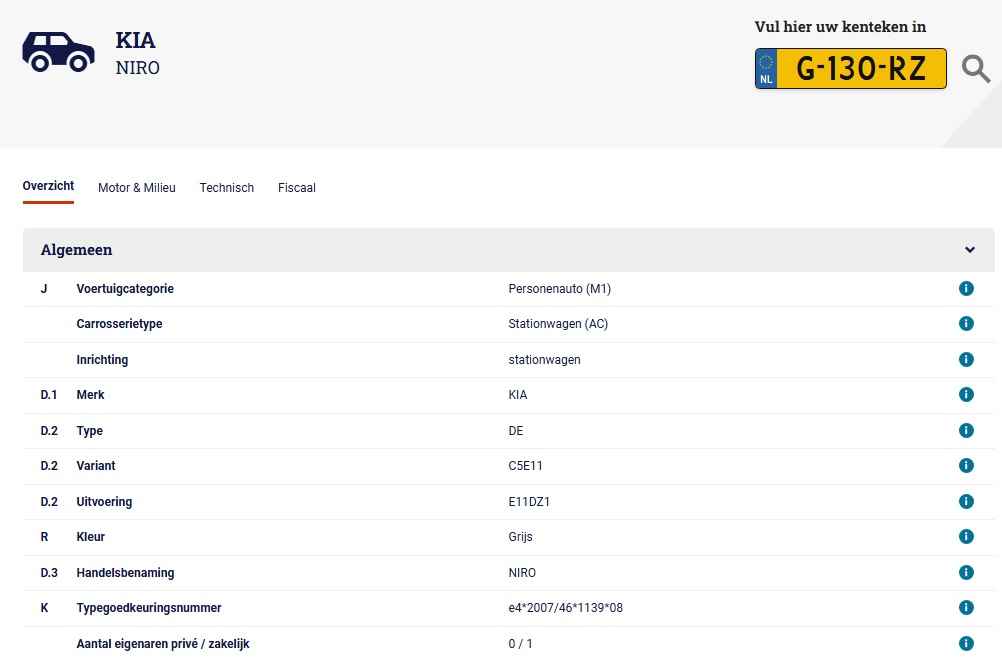Viewport: 1002px width, 666px height.
Task: Show info for Aantal eigenaren privé / zakelijk
Action: pyautogui.click(x=966, y=643)
